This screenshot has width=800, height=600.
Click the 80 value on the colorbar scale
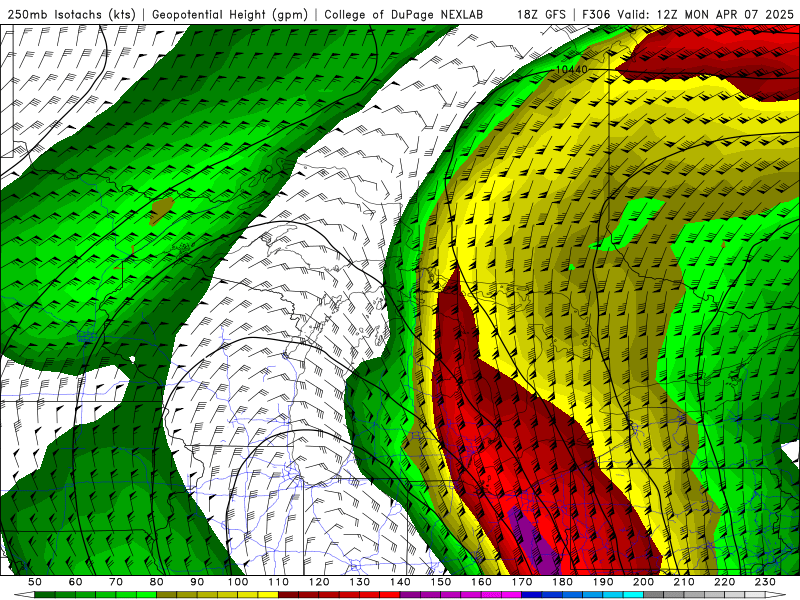156,582
